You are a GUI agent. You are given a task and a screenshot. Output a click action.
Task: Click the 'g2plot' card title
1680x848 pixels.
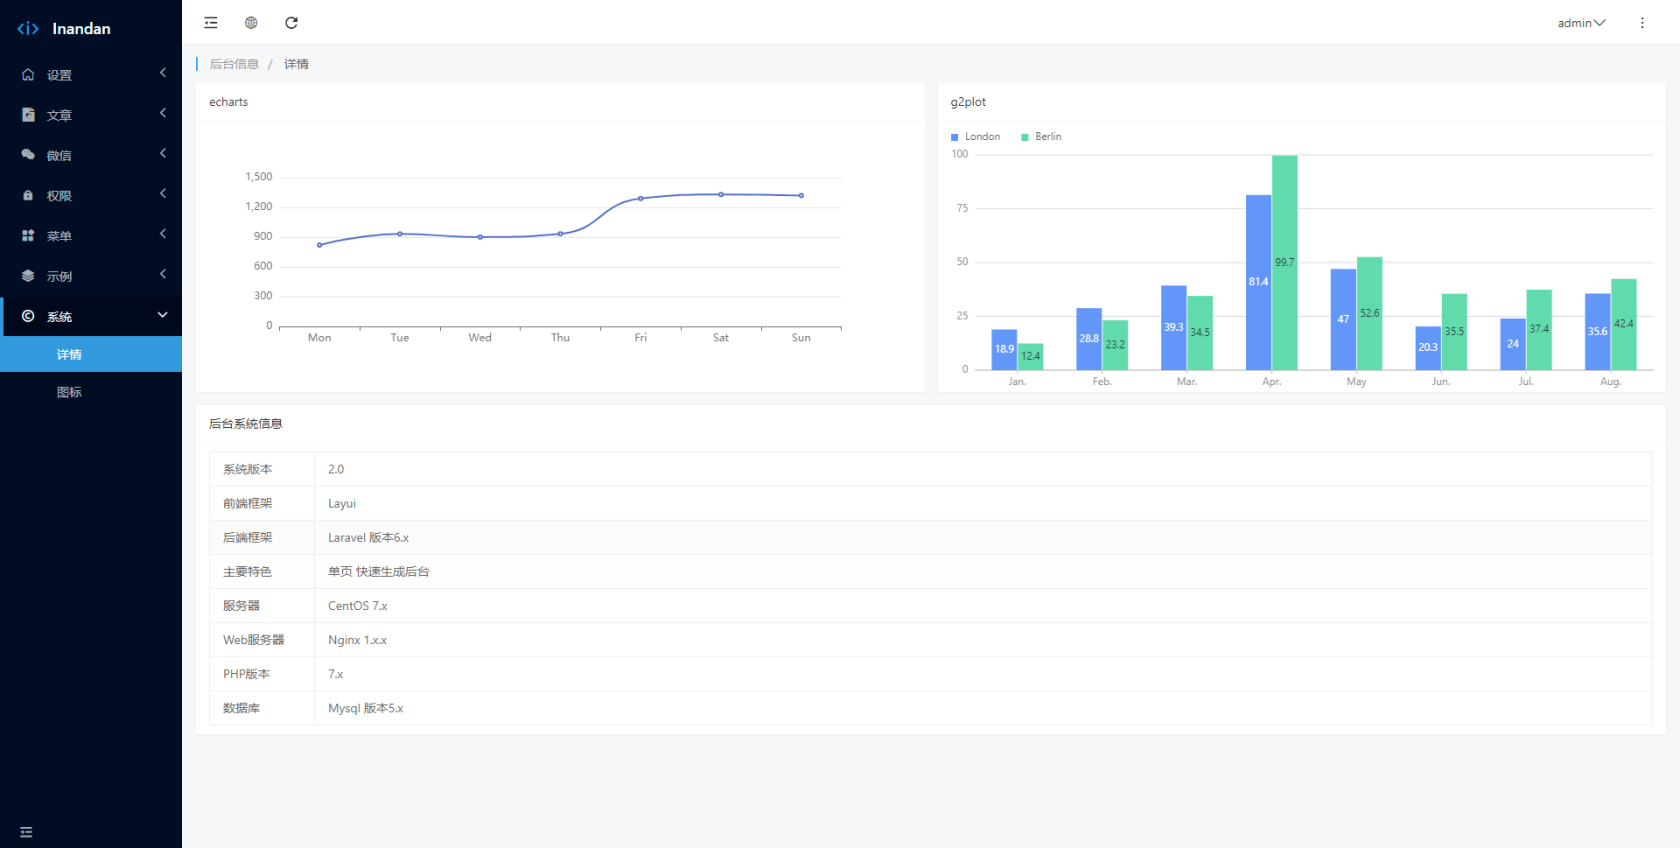[x=968, y=102]
